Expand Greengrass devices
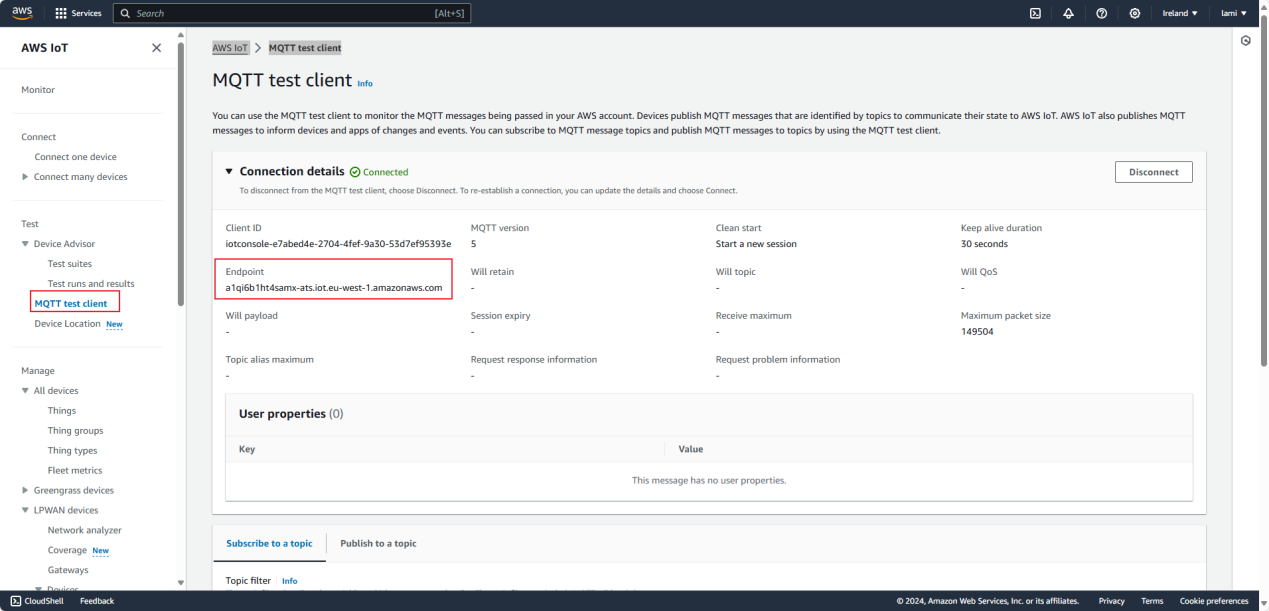This screenshot has width=1269, height=611. pos(26,491)
